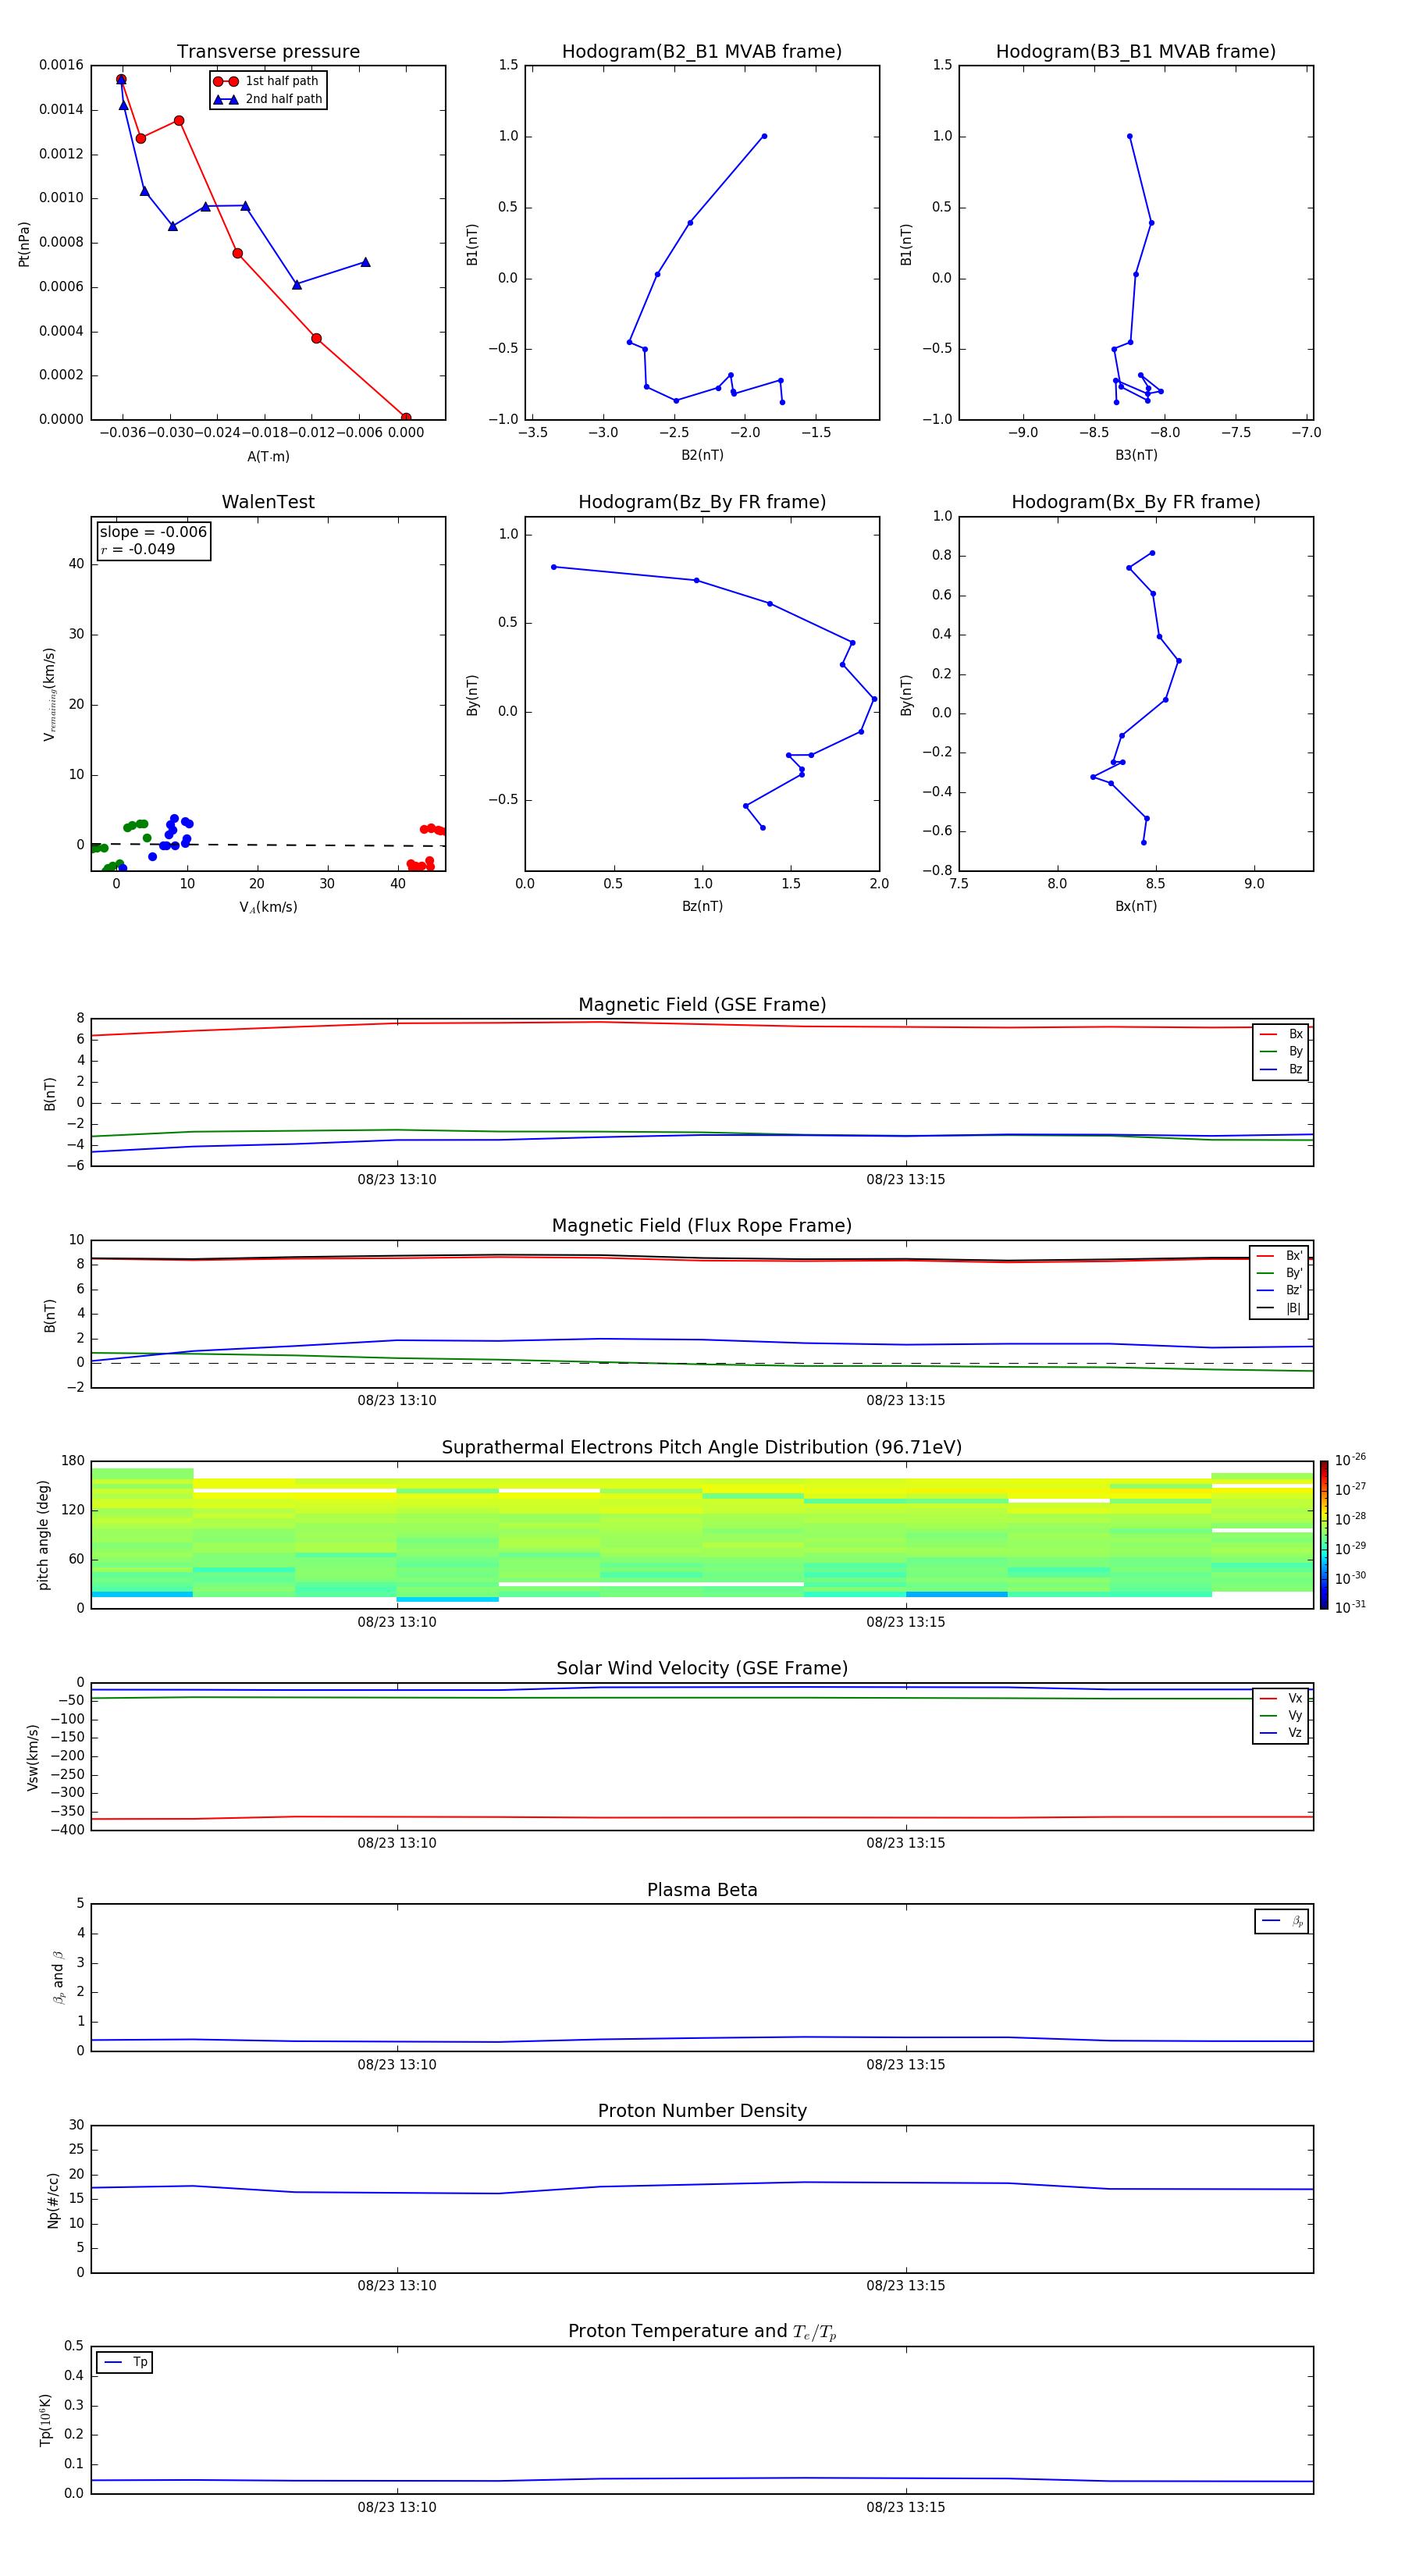Click the 'Hodogram(Bx_By FR frame)' title
Viewport: 1405px width, 2576px height.
(1136, 502)
